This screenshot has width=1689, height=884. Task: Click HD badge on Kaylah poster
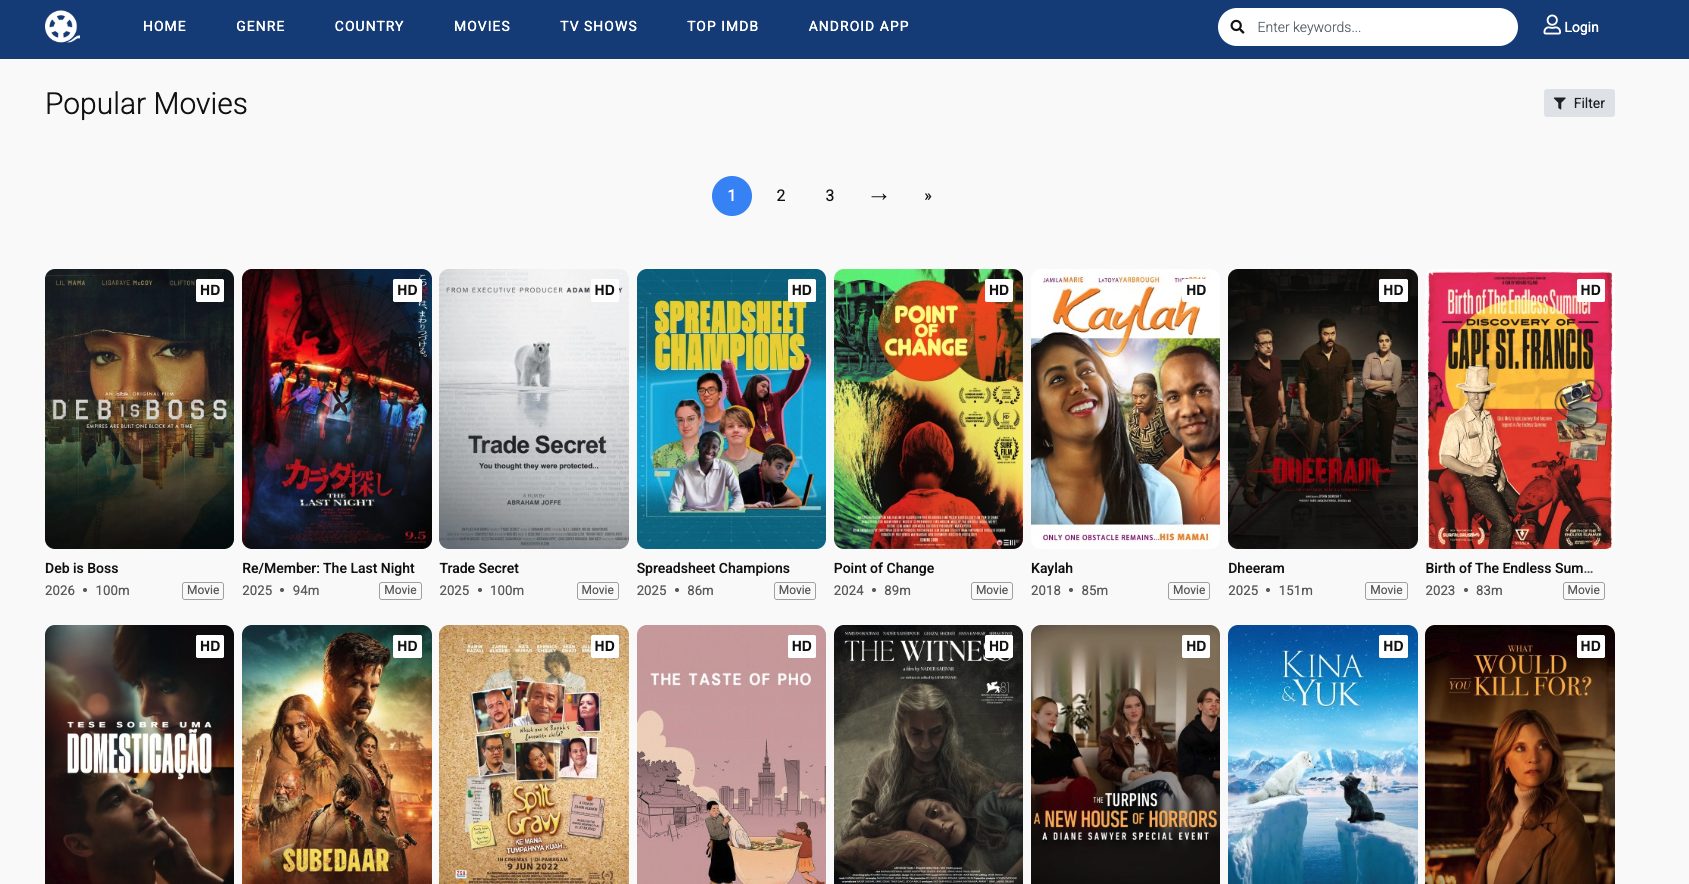[1196, 290]
